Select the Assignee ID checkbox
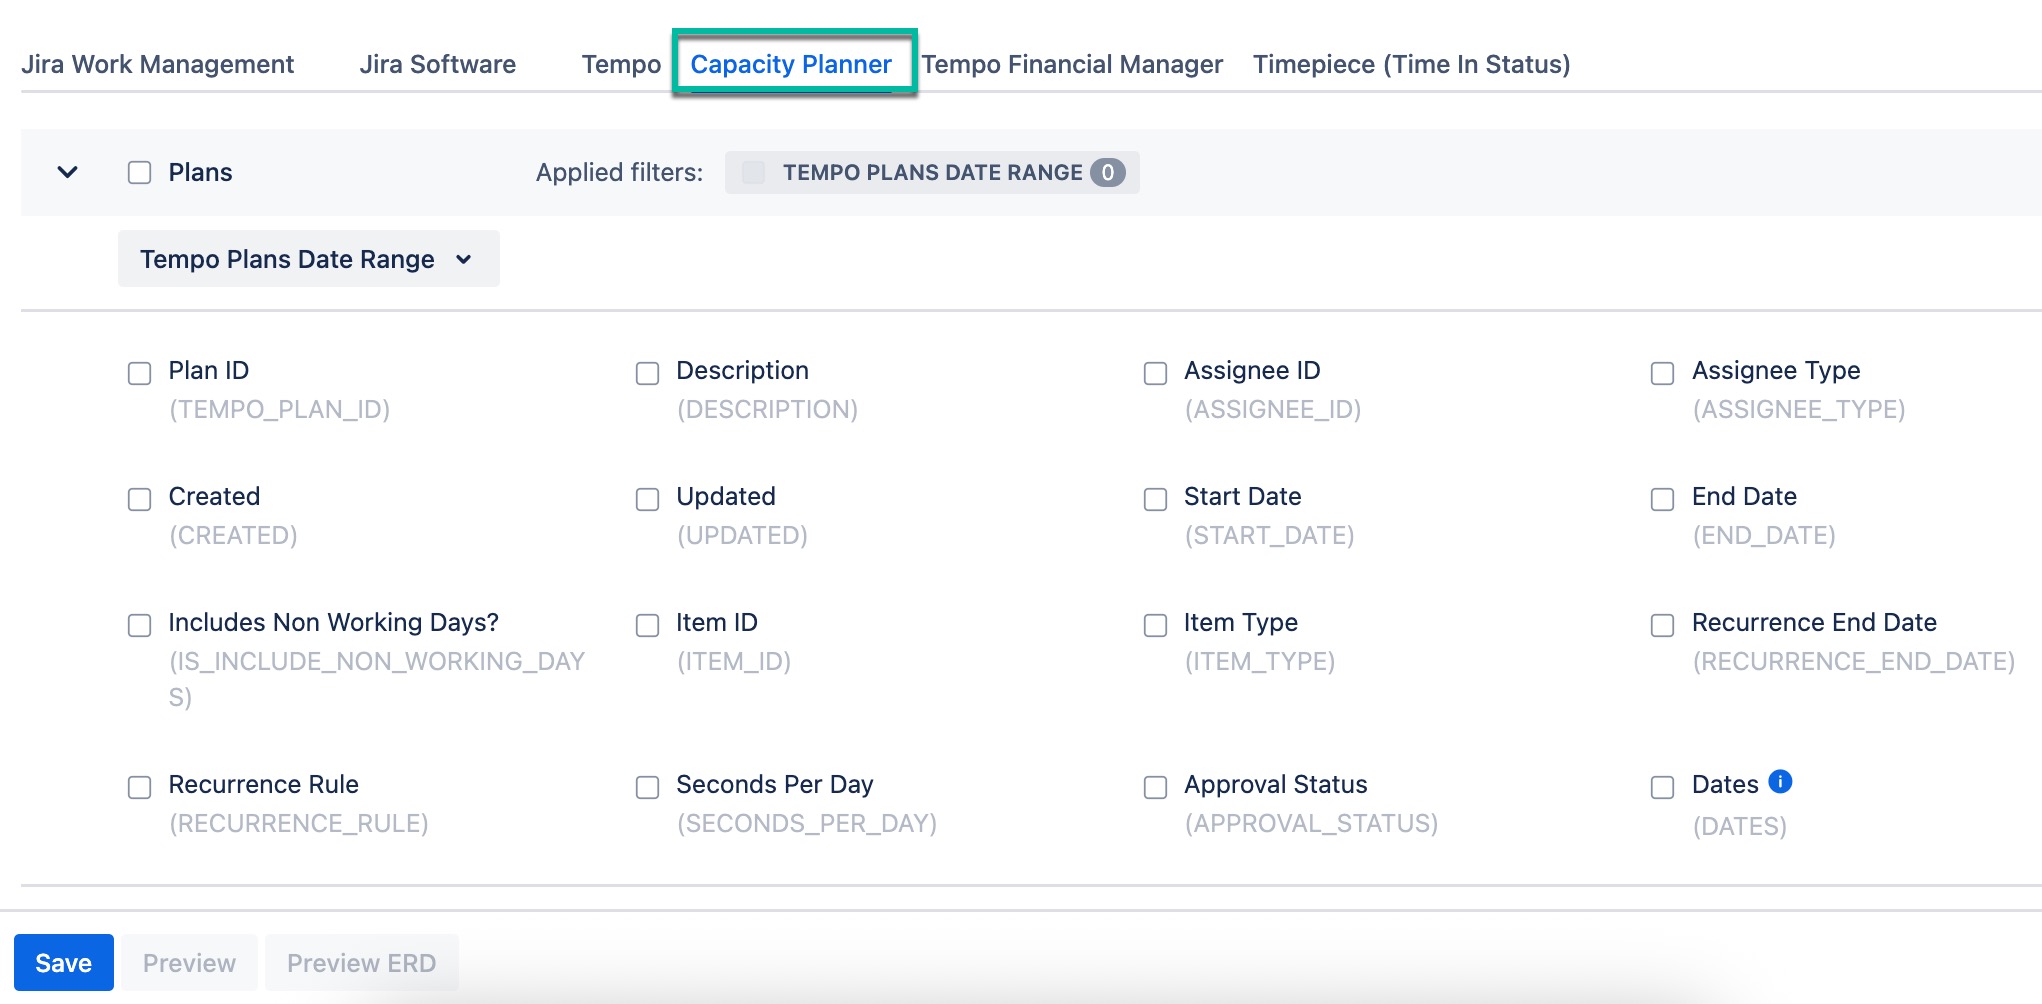The height and width of the screenshot is (1004, 2042). 1155,373
